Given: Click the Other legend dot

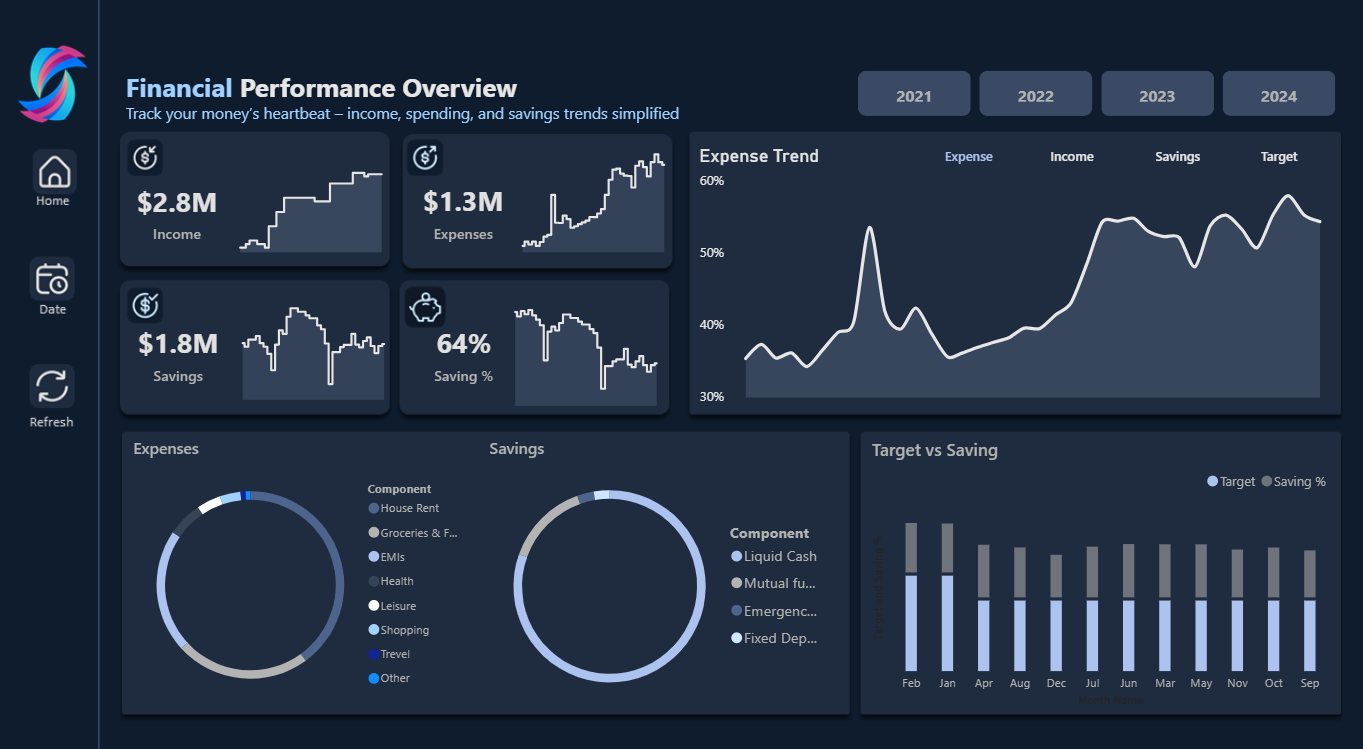Looking at the screenshot, I should click(374, 678).
